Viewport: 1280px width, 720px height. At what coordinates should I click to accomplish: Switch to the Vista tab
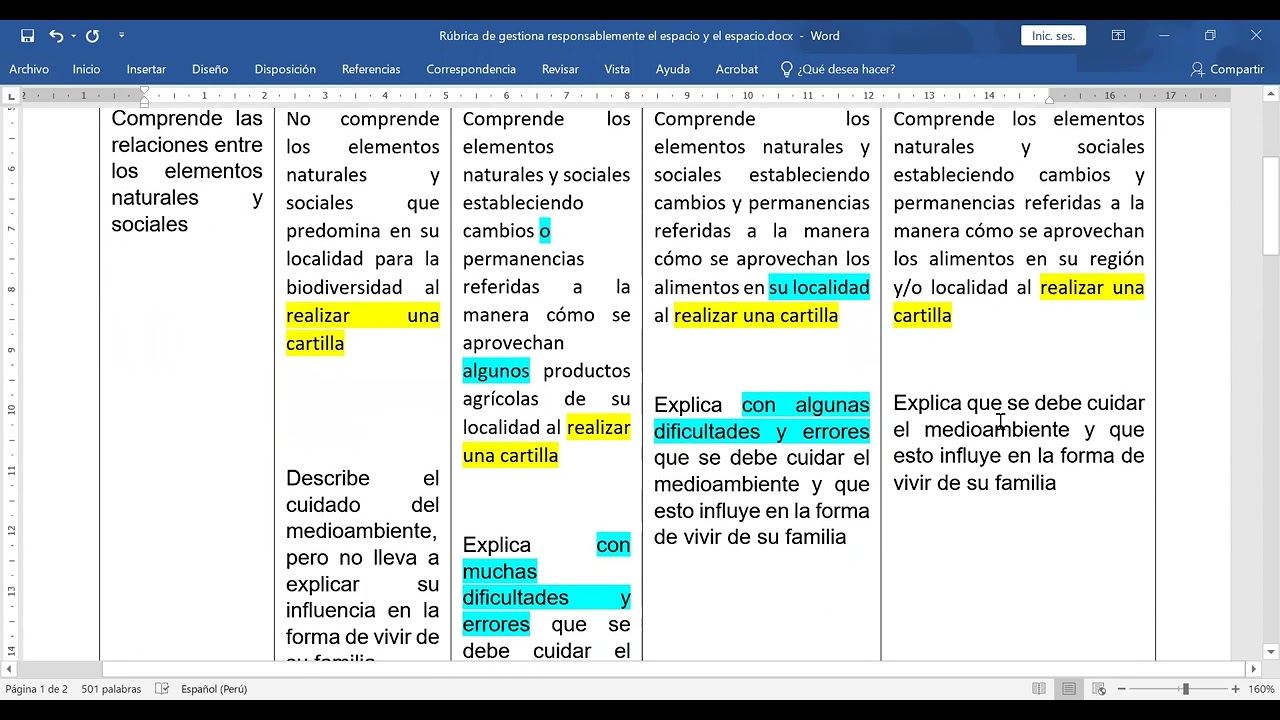point(617,69)
